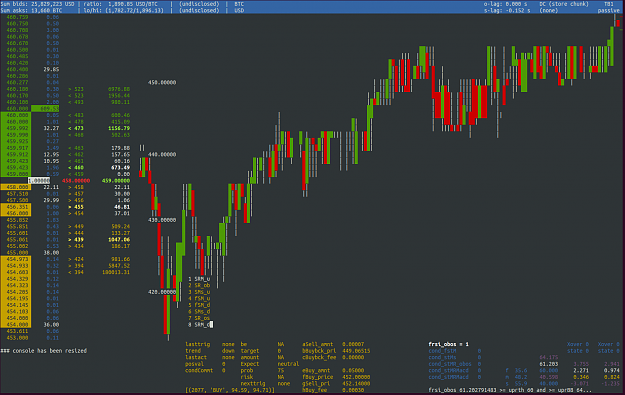The height and width of the screenshot is (395, 625).
Task: Click cumulative value 1047.06
Action: tap(119, 240)
